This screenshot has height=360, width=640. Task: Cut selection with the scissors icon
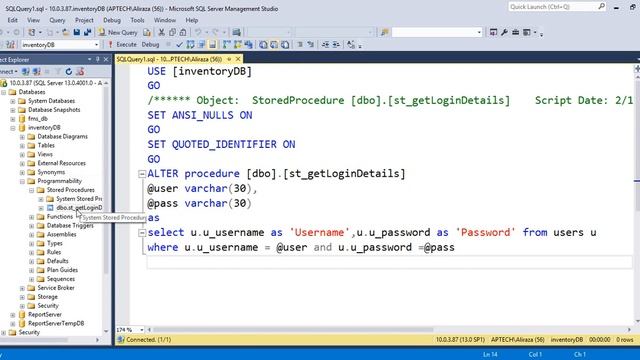[x=161, y=32]
